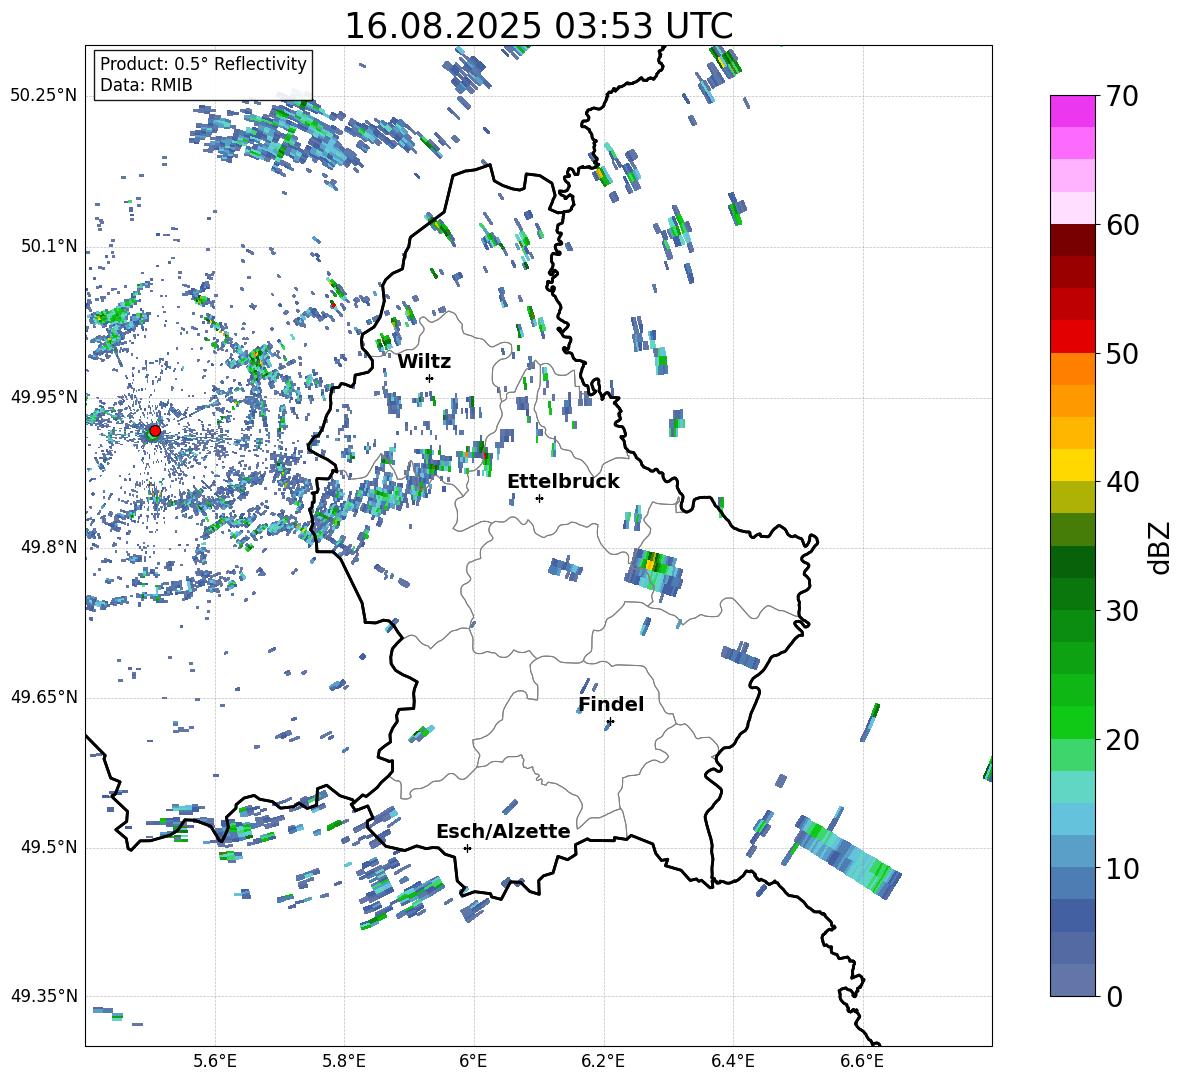The image size is (1184, 1081).
Task: Click the longitude label 6.4°E
Action: (732, 1061)
